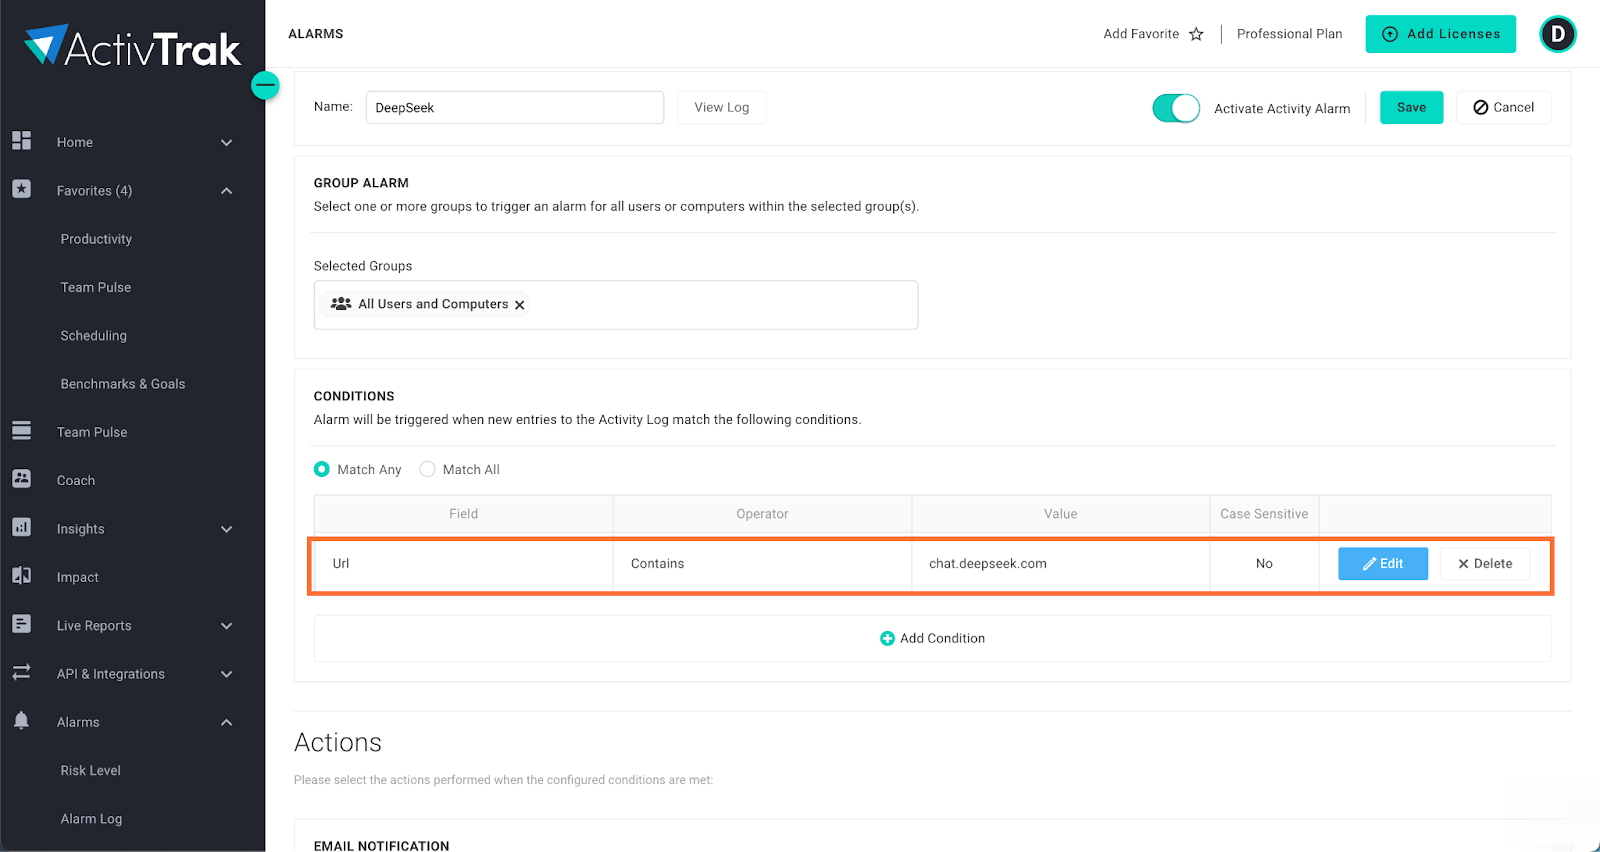Expand the Home menu chevron
The image size is (1600, 852).
pos(227,143)
